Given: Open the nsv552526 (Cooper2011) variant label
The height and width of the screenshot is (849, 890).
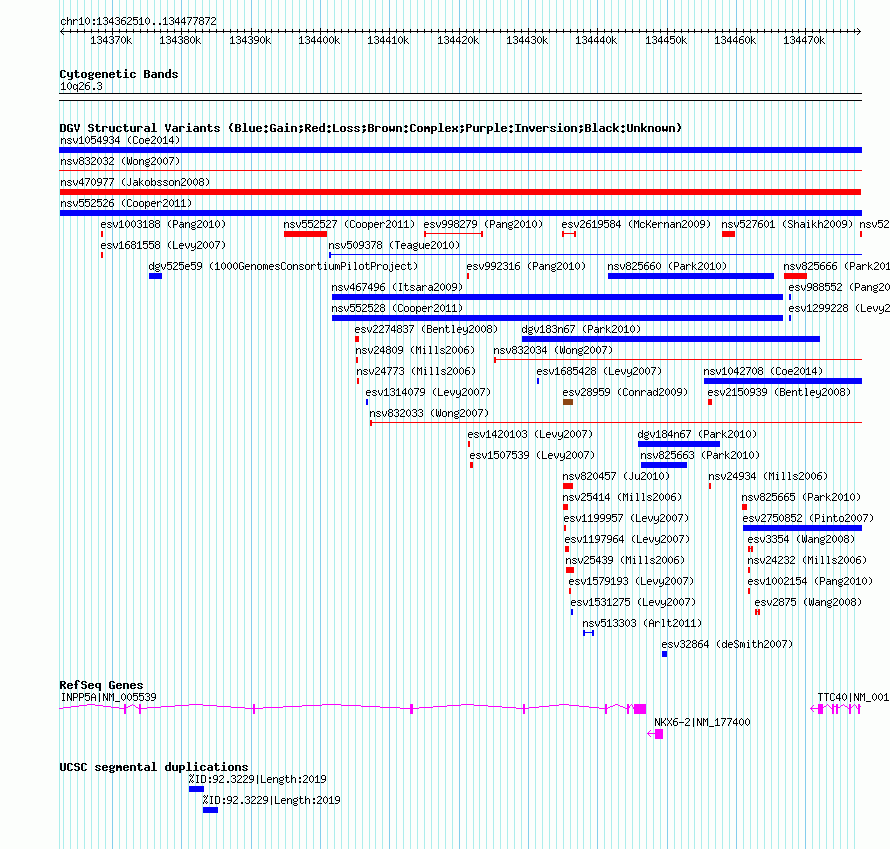Looking at the screenshot, I should pos(126,203).
